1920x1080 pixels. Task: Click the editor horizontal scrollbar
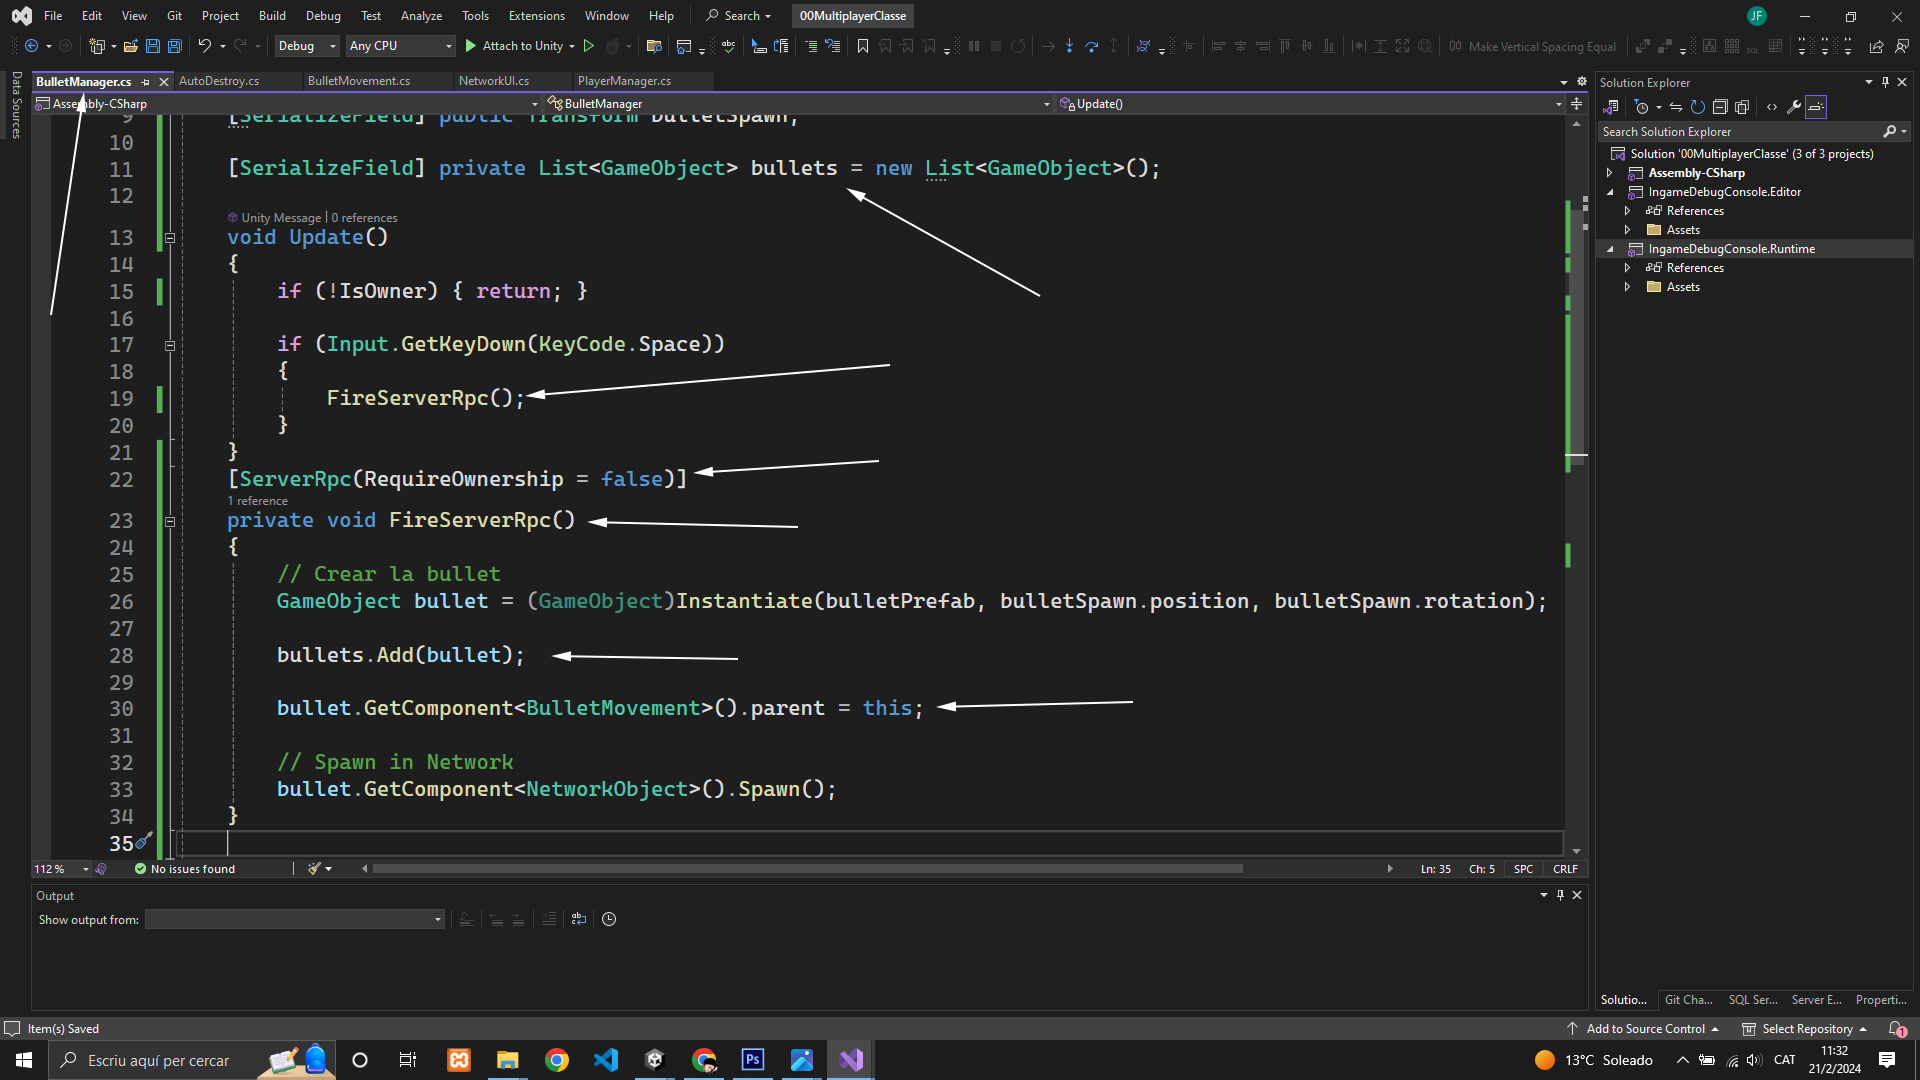pos(806,869)
